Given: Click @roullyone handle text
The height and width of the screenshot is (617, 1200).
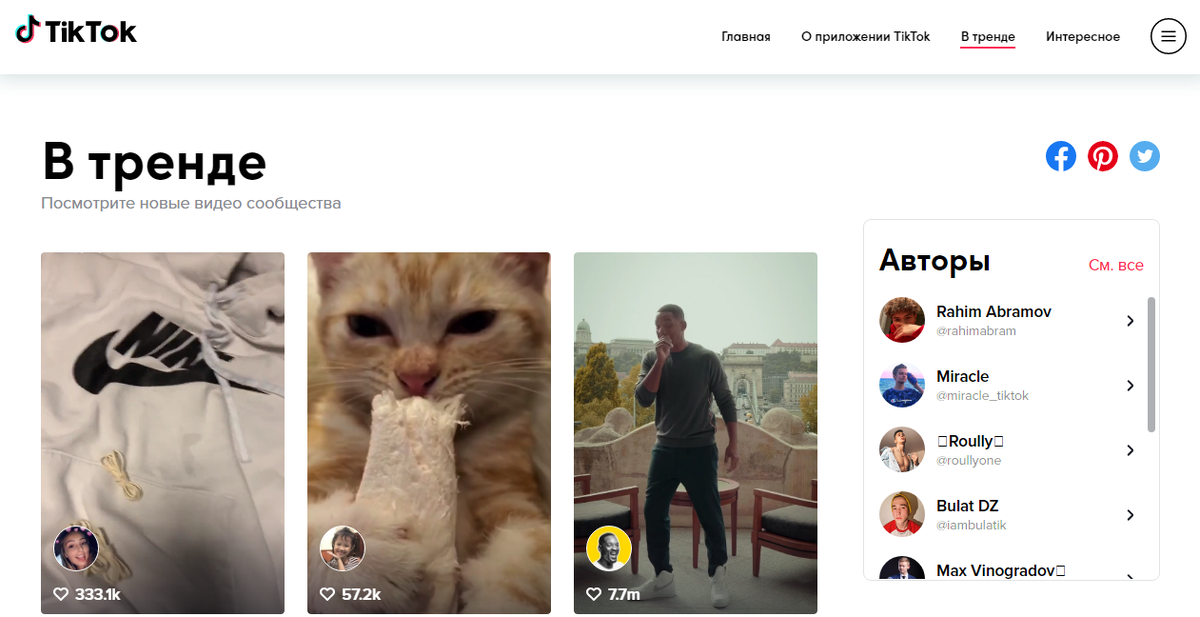Looking at the screenshot, I should tap(968, 461).
